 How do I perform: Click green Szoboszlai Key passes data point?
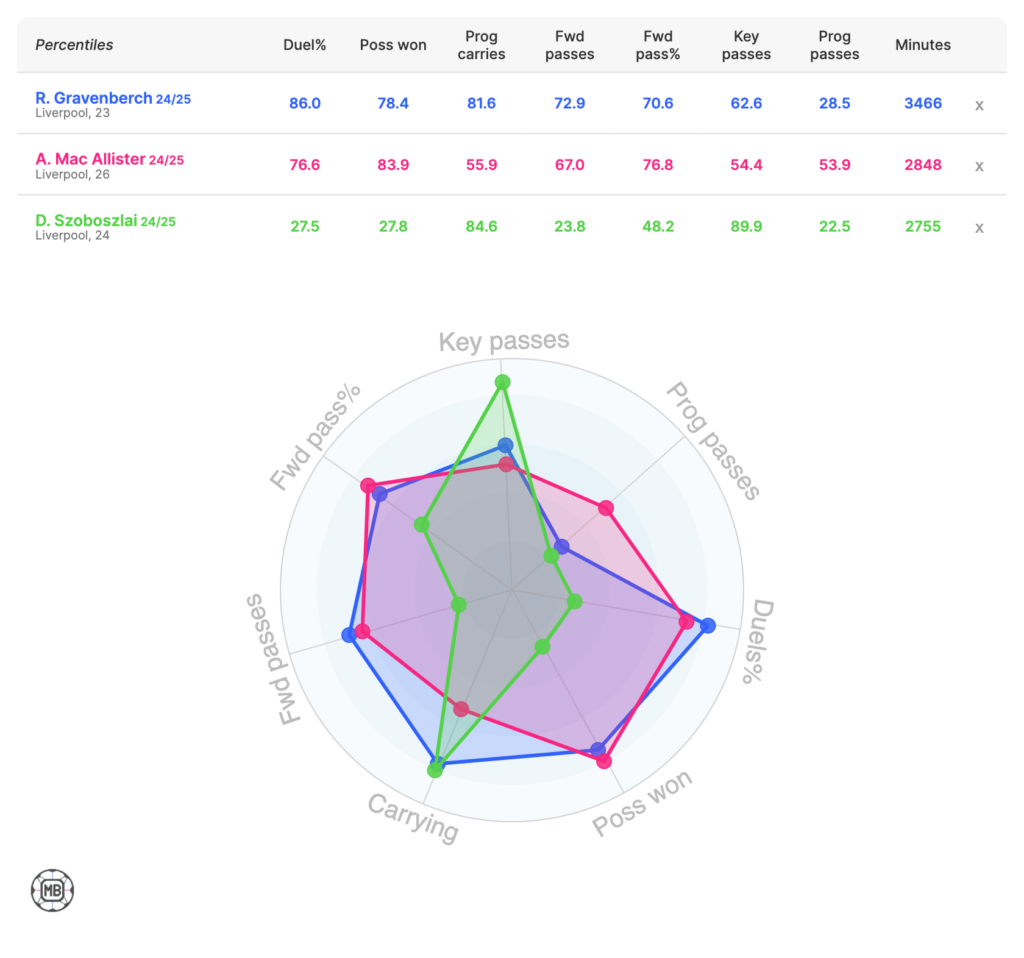(503, 382)
